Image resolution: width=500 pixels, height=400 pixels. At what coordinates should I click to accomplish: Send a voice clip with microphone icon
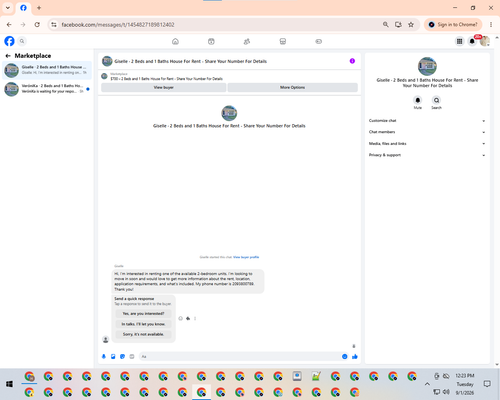tap(104, 356)
